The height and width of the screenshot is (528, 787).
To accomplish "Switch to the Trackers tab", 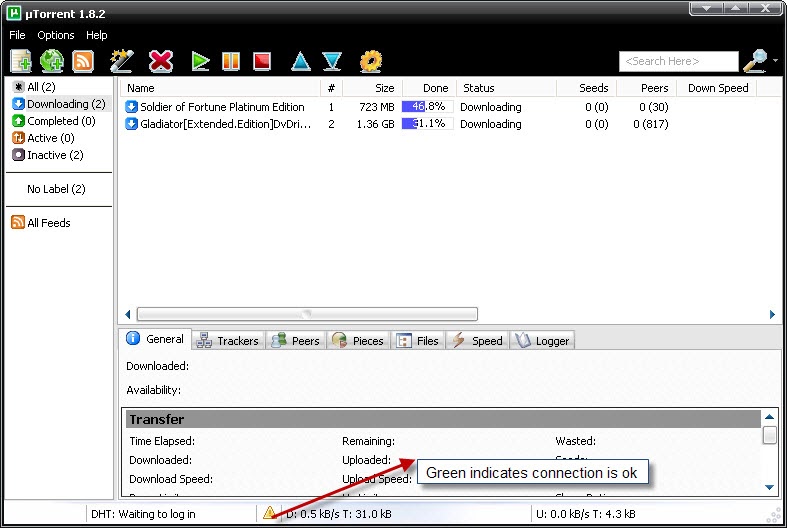I will click(228, 341).
